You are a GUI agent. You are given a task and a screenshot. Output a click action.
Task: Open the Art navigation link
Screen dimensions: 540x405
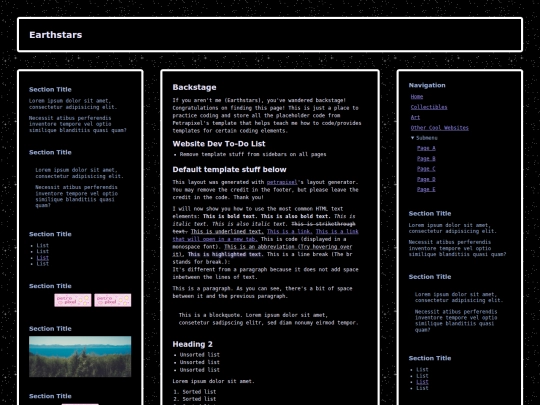[415, 117]
